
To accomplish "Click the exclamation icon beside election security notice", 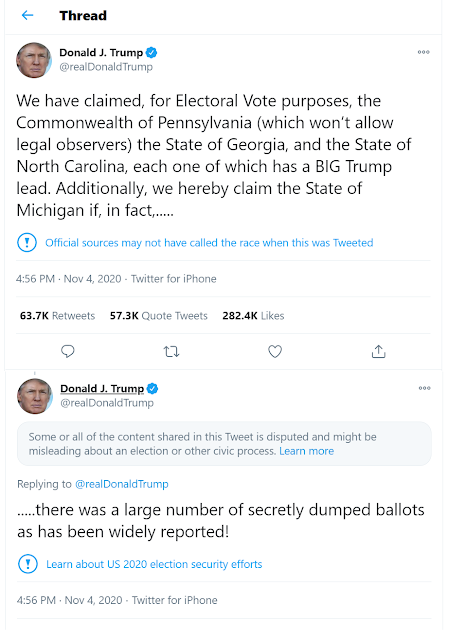I will 28,564.
